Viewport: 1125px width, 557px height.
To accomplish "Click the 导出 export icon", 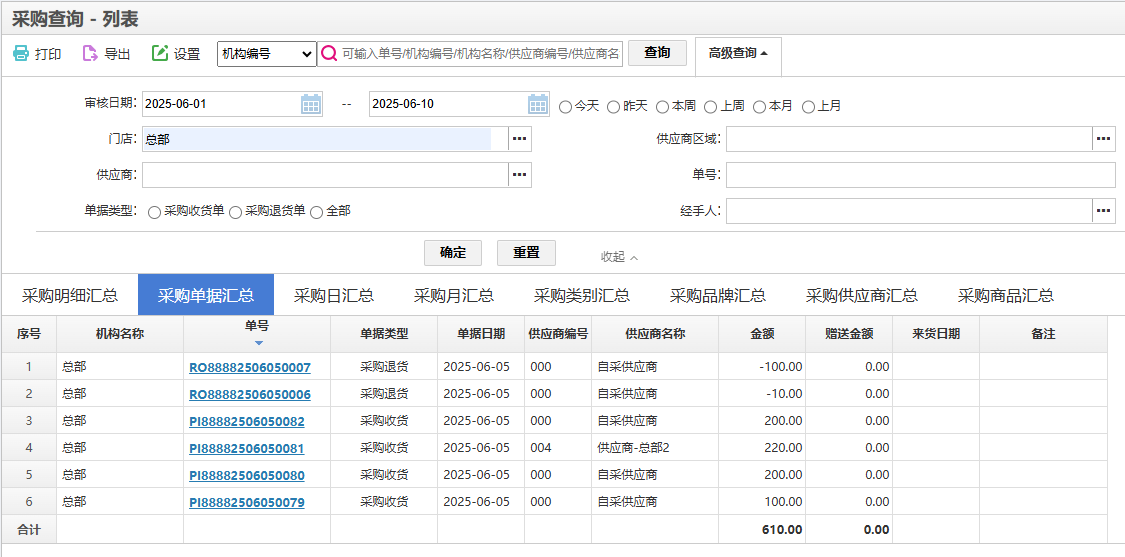I will click(x=90, y=54).
